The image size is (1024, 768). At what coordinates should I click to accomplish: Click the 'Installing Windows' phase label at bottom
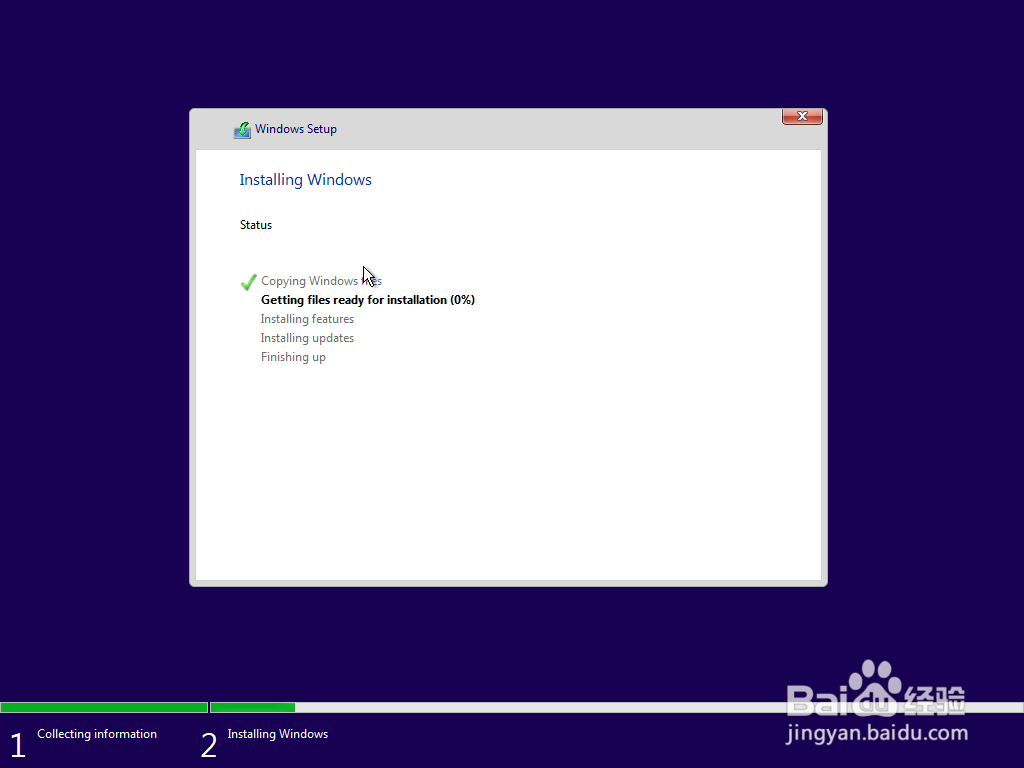point(278,734)
